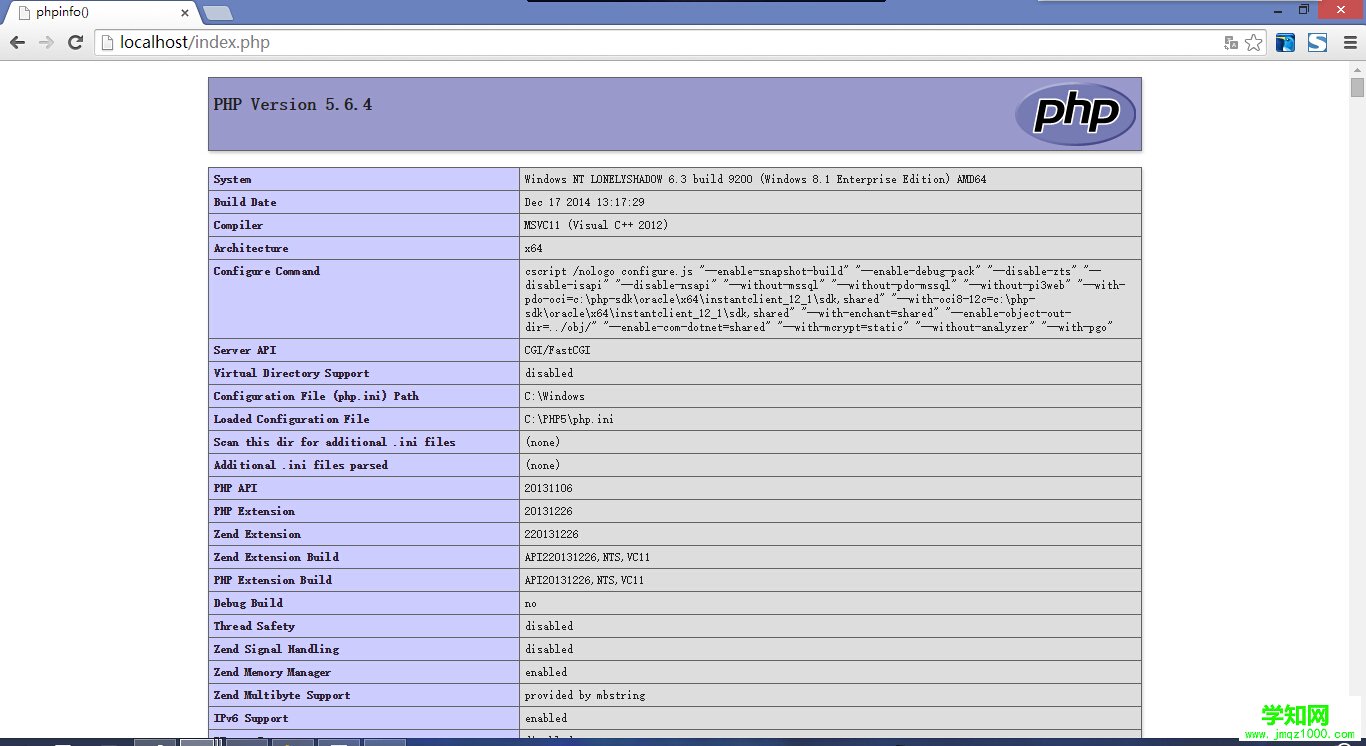
Task: Click the Configuration File (php.ini) Path label
Action: pos(316,396)
